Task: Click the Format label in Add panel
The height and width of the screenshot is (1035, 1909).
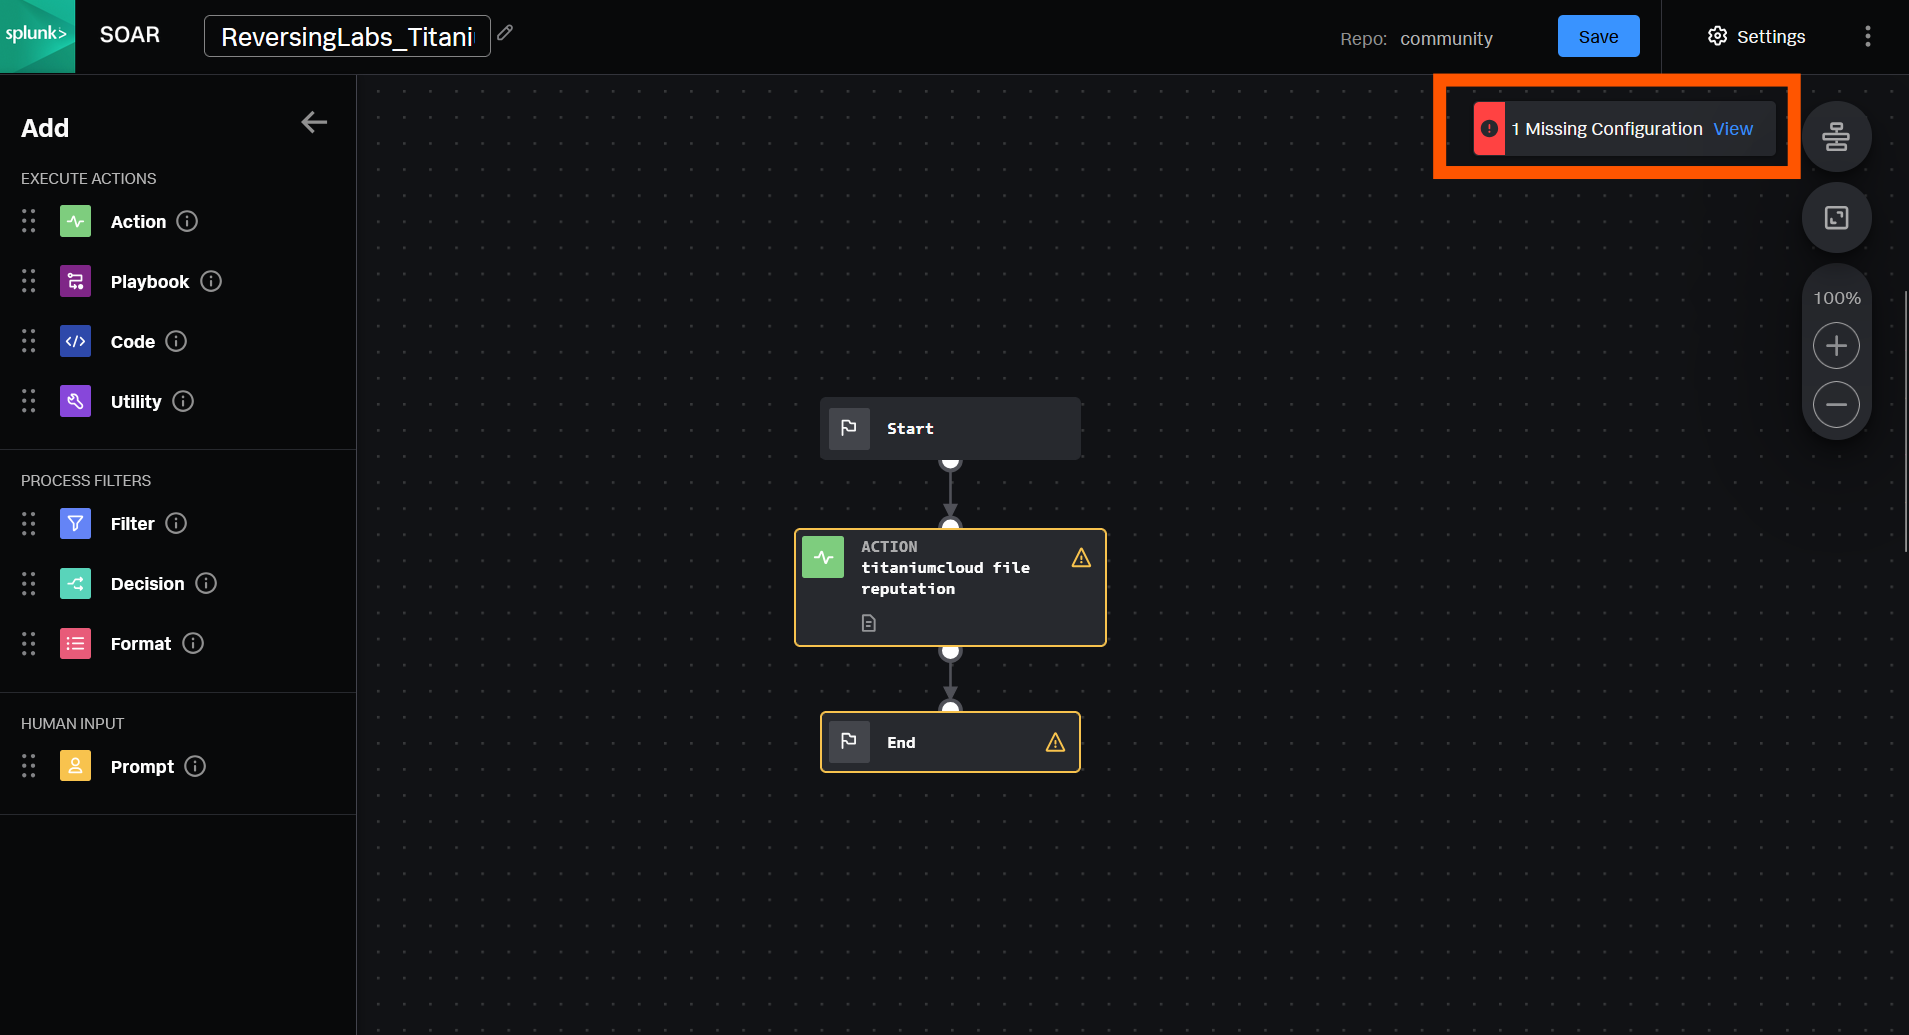Action: click(141, 644)
